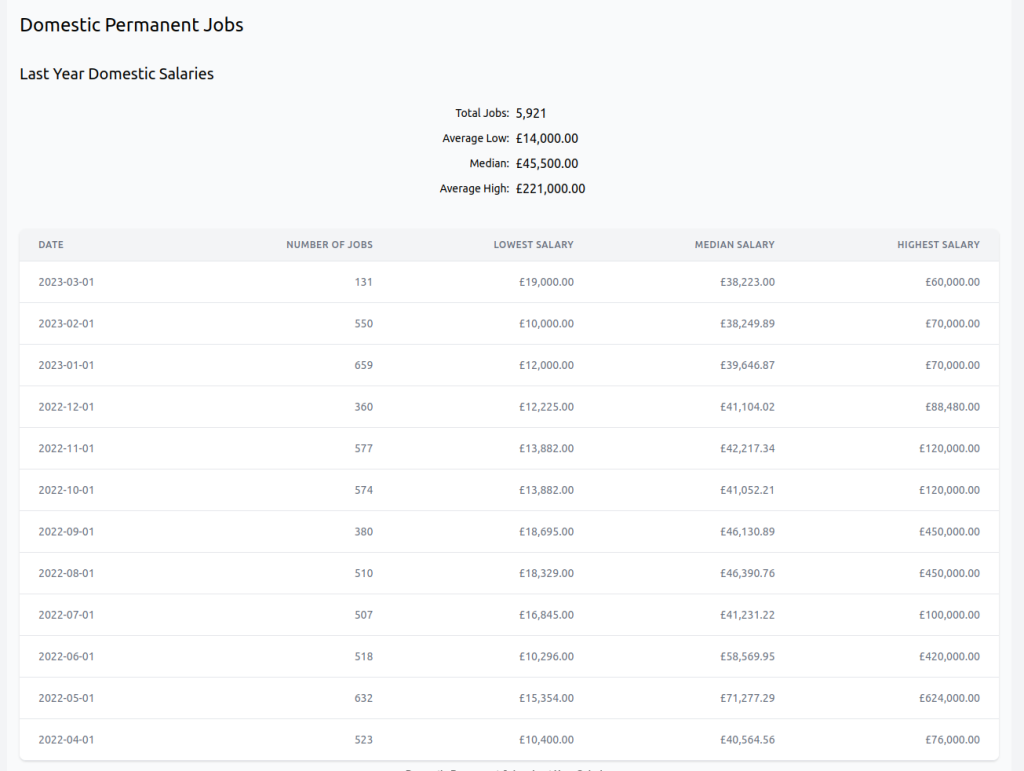This screenshot has height=771, width=1024.
Task: Click the 2022-12-01 row
Action: (66, 406)
